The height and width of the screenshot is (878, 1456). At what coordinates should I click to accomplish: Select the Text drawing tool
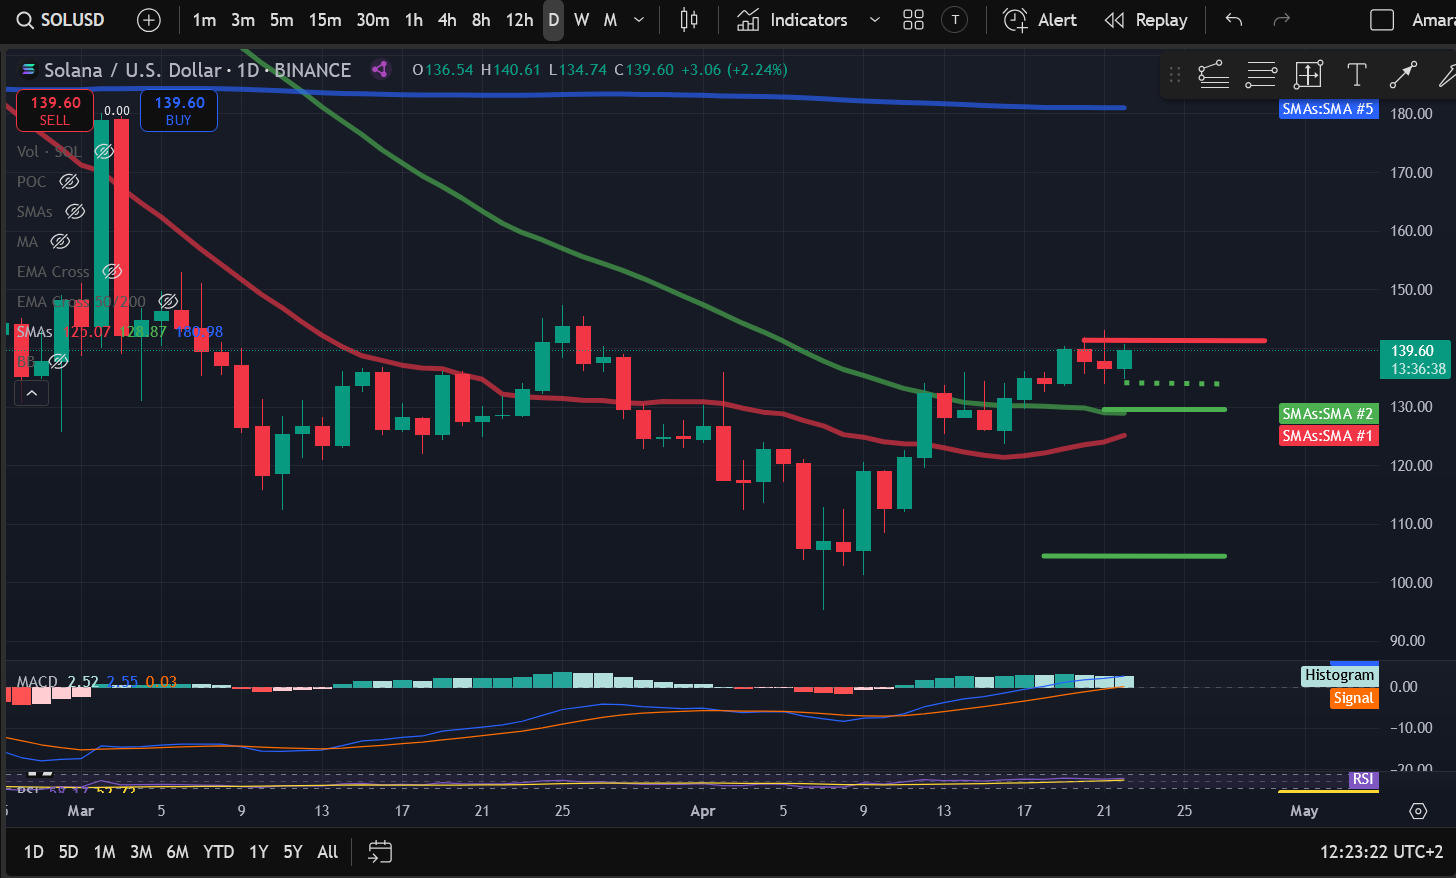pos(1356,74)
